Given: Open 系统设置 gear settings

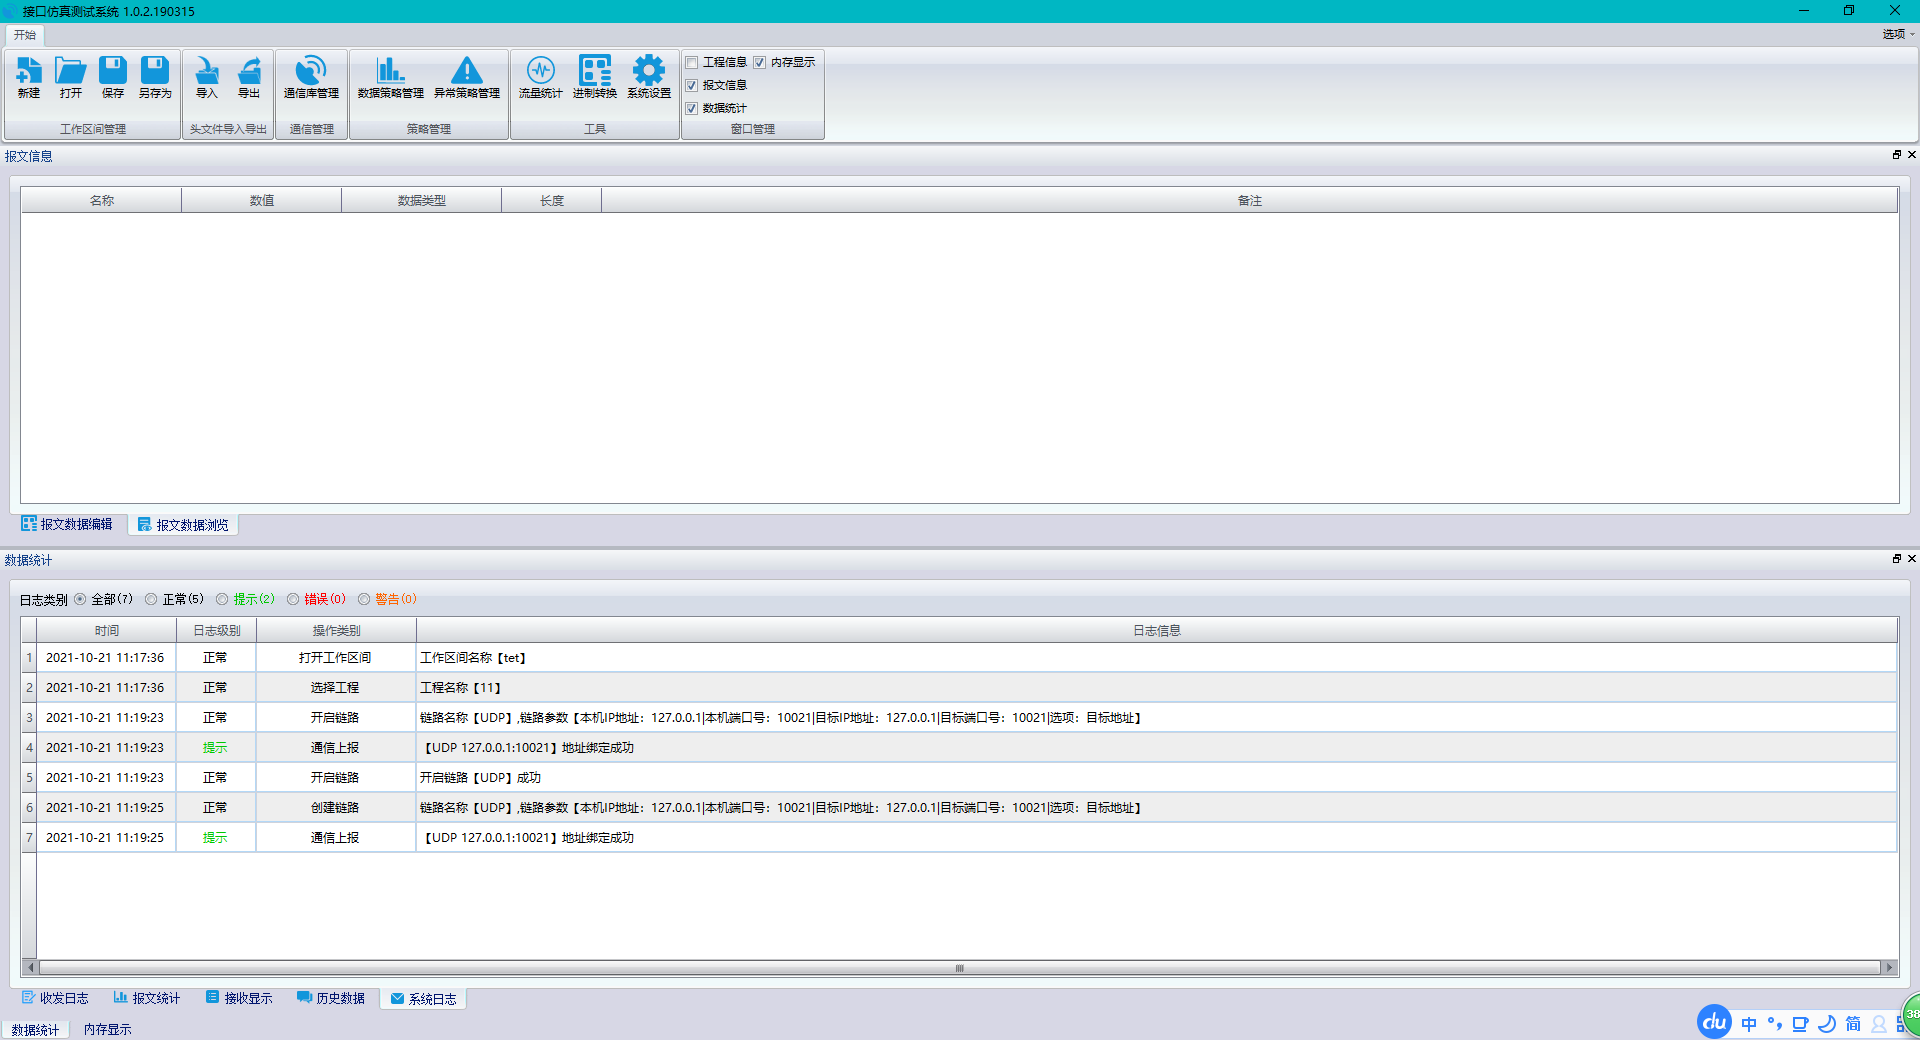Looking at the screenshot, I should (649, 77).
